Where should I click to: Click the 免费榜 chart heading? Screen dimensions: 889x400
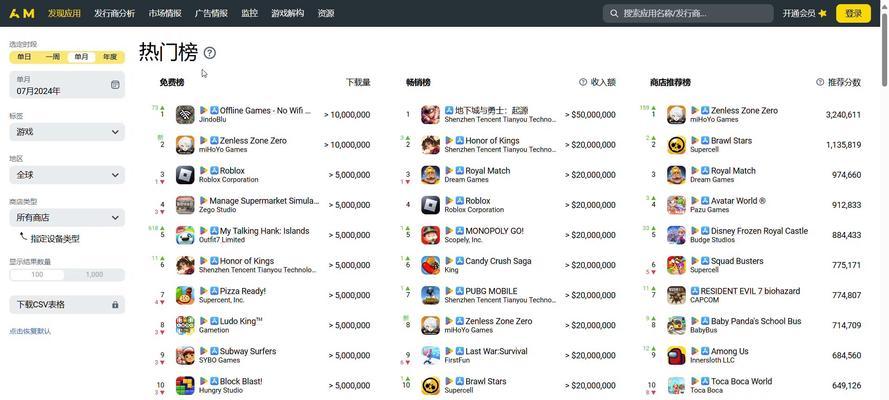pos(172,82)
